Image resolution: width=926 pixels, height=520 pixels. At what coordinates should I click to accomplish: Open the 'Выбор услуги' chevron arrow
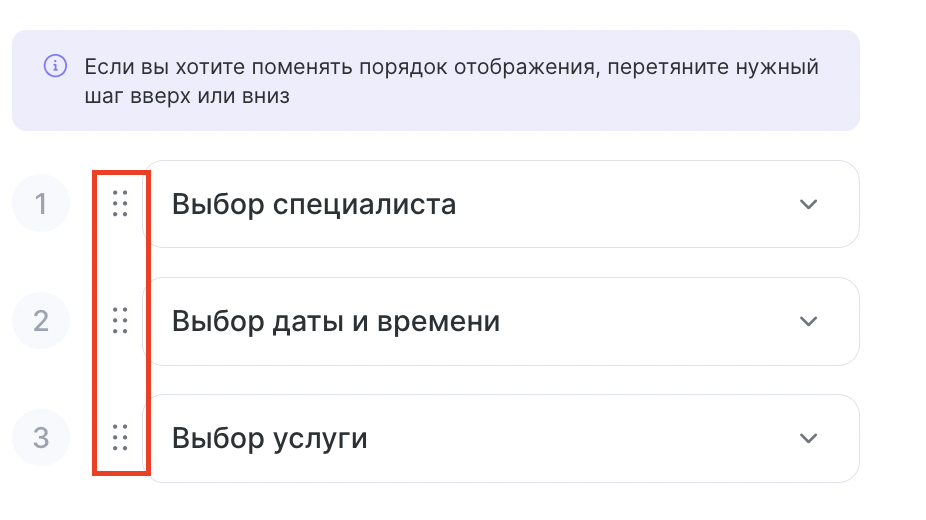point(808,438)
